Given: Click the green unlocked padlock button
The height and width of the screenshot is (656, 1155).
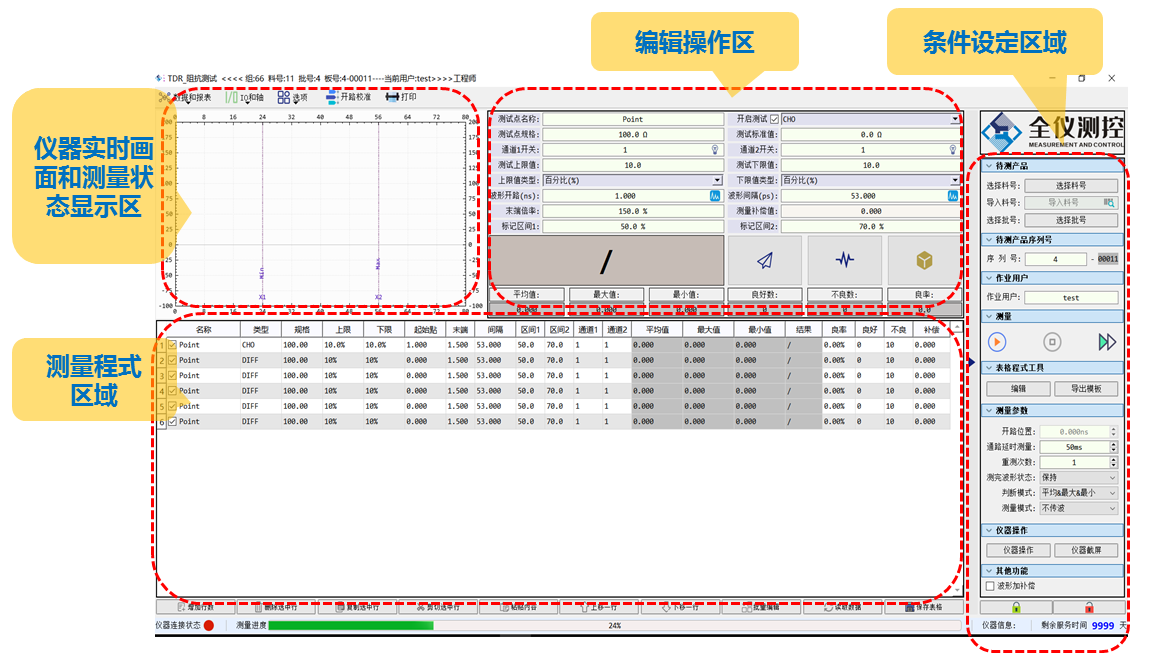Looking at the screenshot, I should pos(1015,607).
